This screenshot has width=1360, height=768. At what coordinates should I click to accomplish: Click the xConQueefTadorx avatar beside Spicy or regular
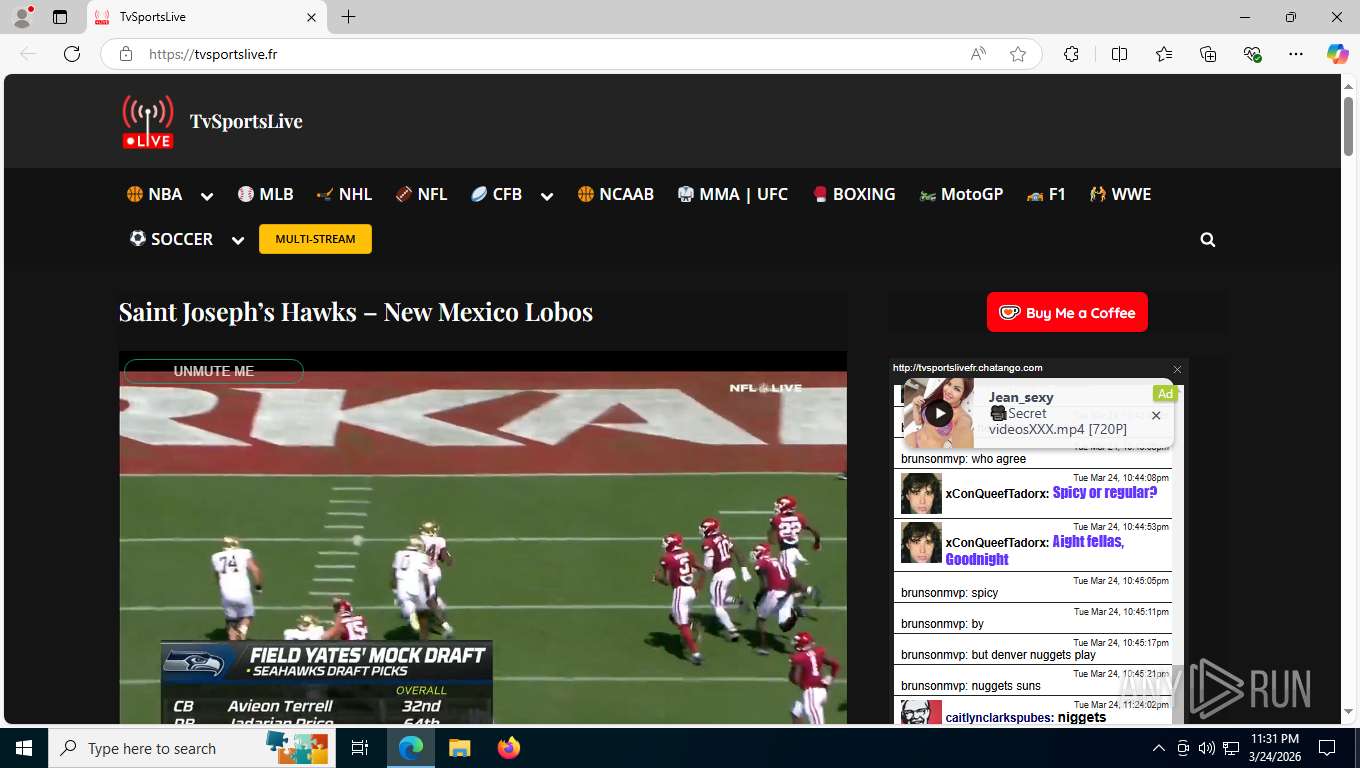coord(921,493)
